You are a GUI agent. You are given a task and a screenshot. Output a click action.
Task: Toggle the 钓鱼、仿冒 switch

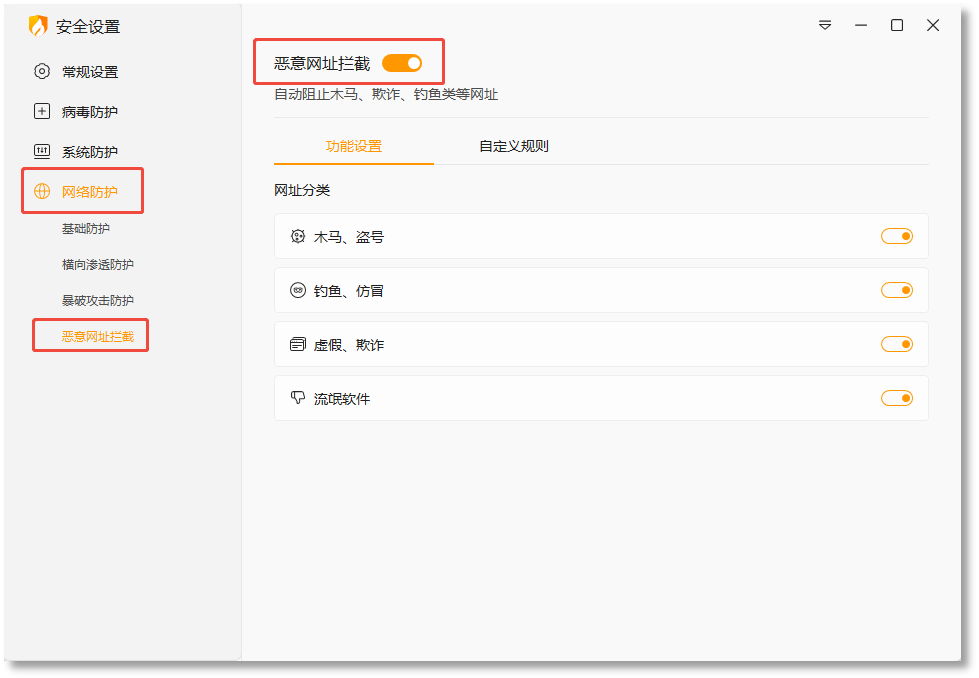coord(897,290)
